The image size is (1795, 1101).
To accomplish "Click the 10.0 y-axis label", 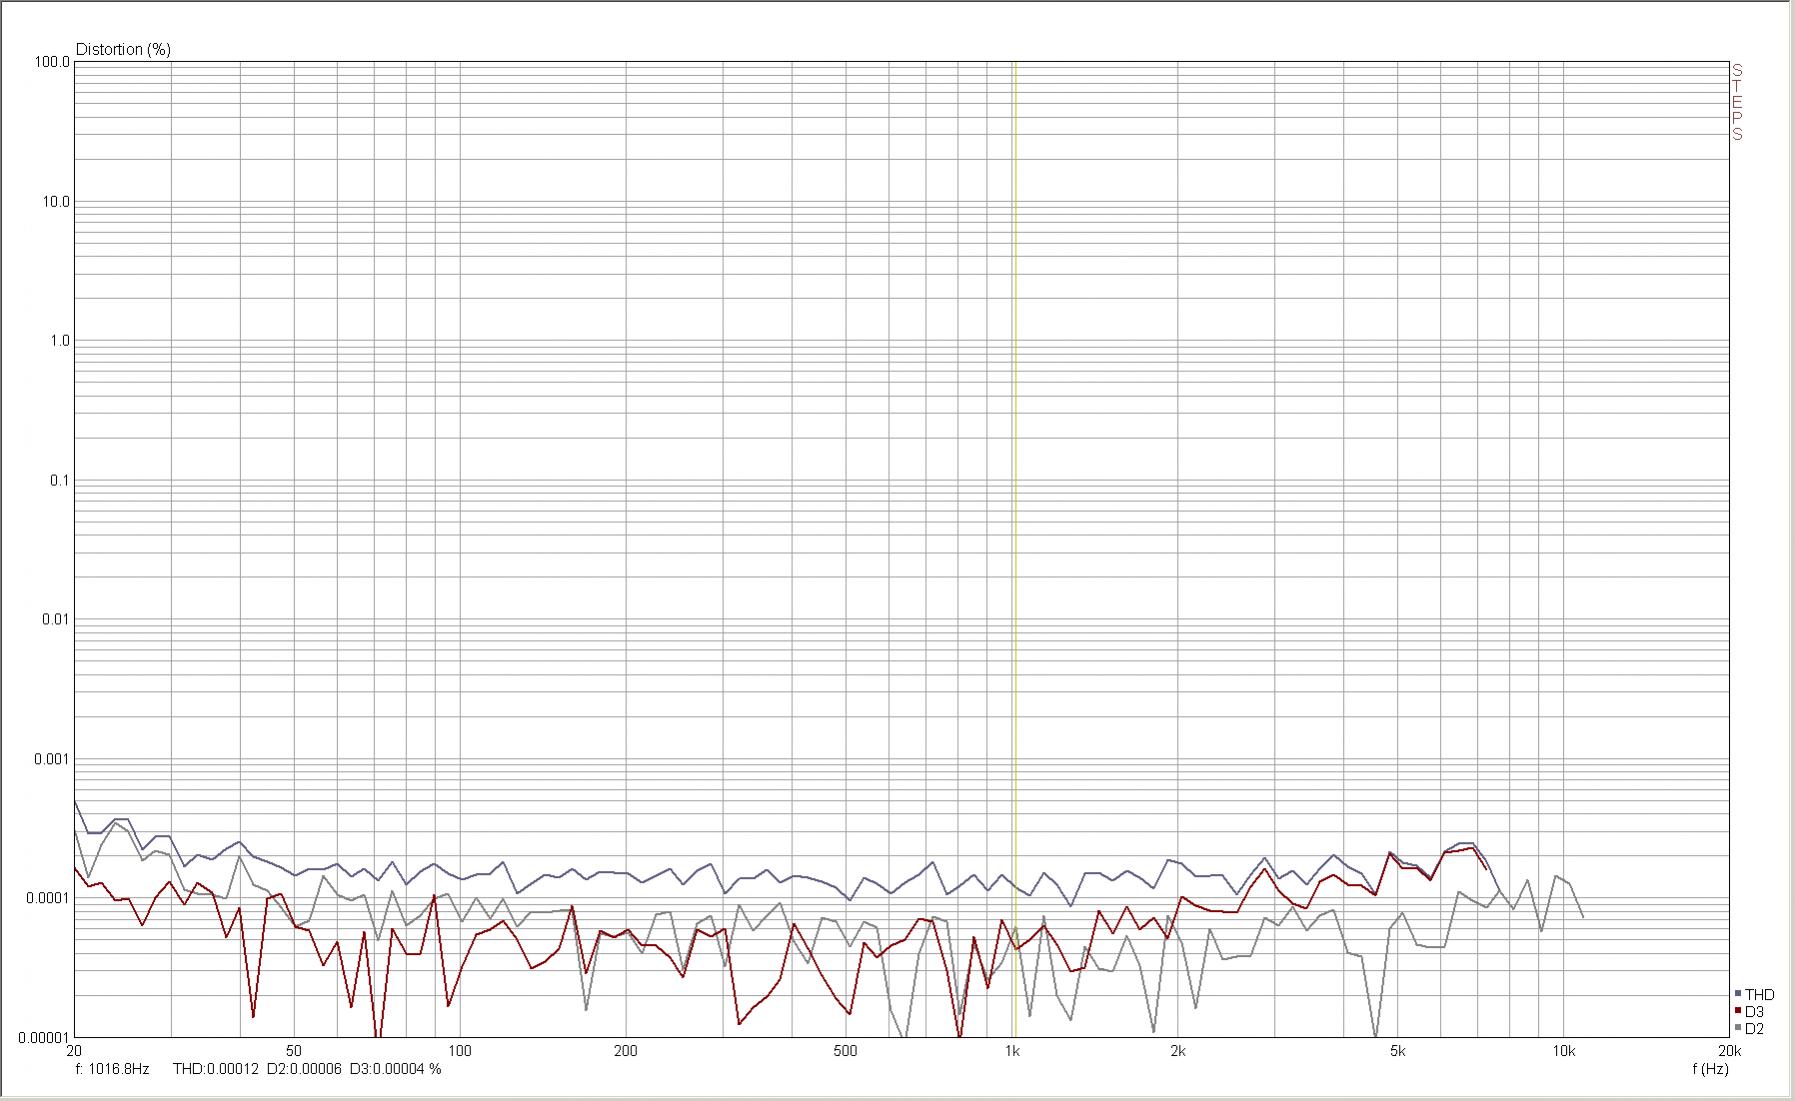I will pyautogui.click(x=55, y=202).
